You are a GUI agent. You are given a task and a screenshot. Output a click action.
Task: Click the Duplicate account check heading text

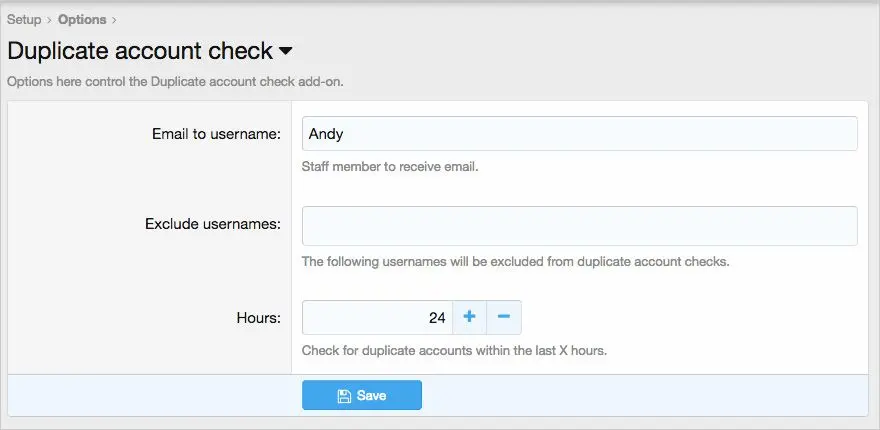point(140,51)
